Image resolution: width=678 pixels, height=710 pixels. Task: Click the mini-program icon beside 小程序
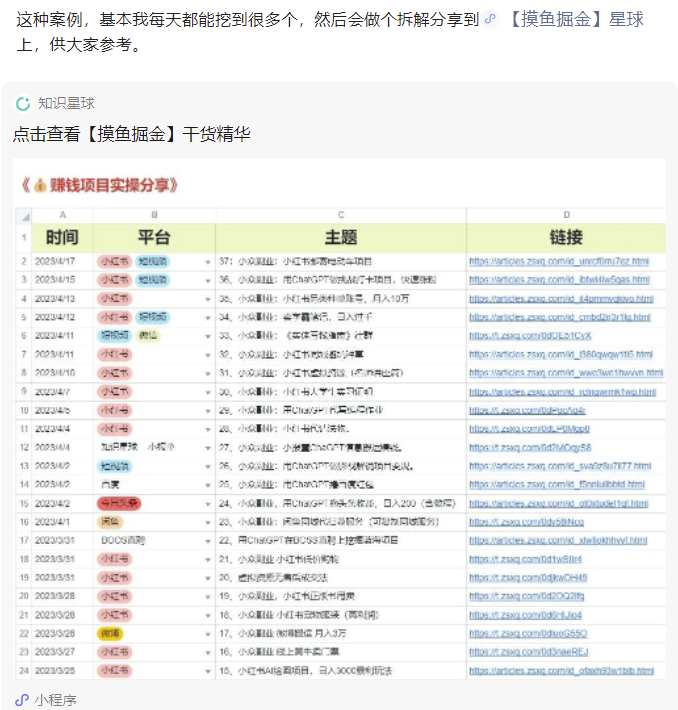(22, 700)
